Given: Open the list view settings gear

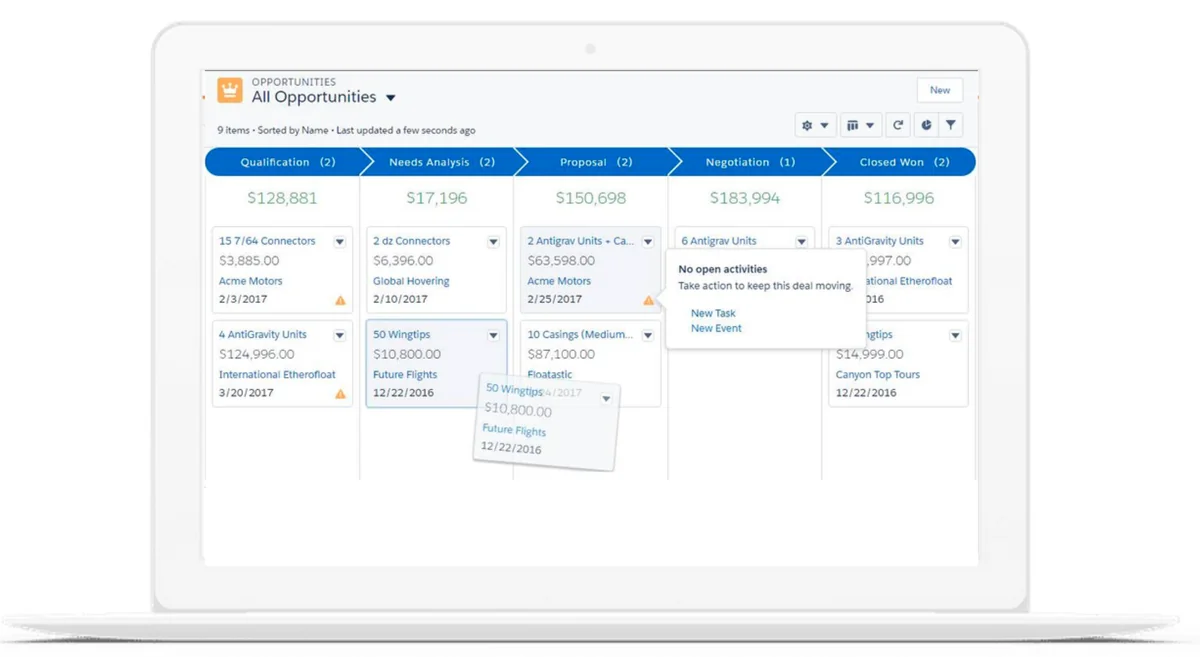Looking at the screenshot, I should (815, 125).
